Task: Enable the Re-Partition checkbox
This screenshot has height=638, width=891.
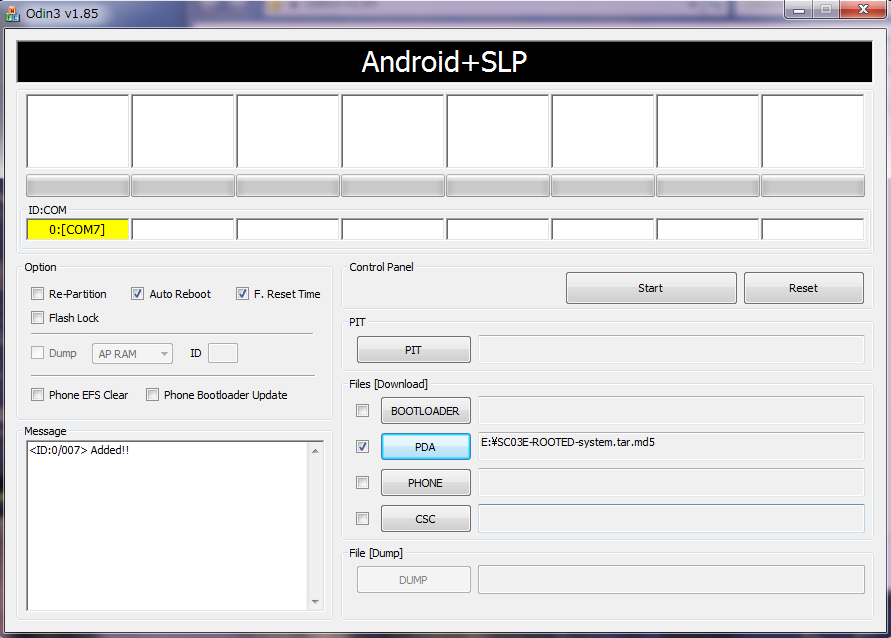Action: point(38,294)
